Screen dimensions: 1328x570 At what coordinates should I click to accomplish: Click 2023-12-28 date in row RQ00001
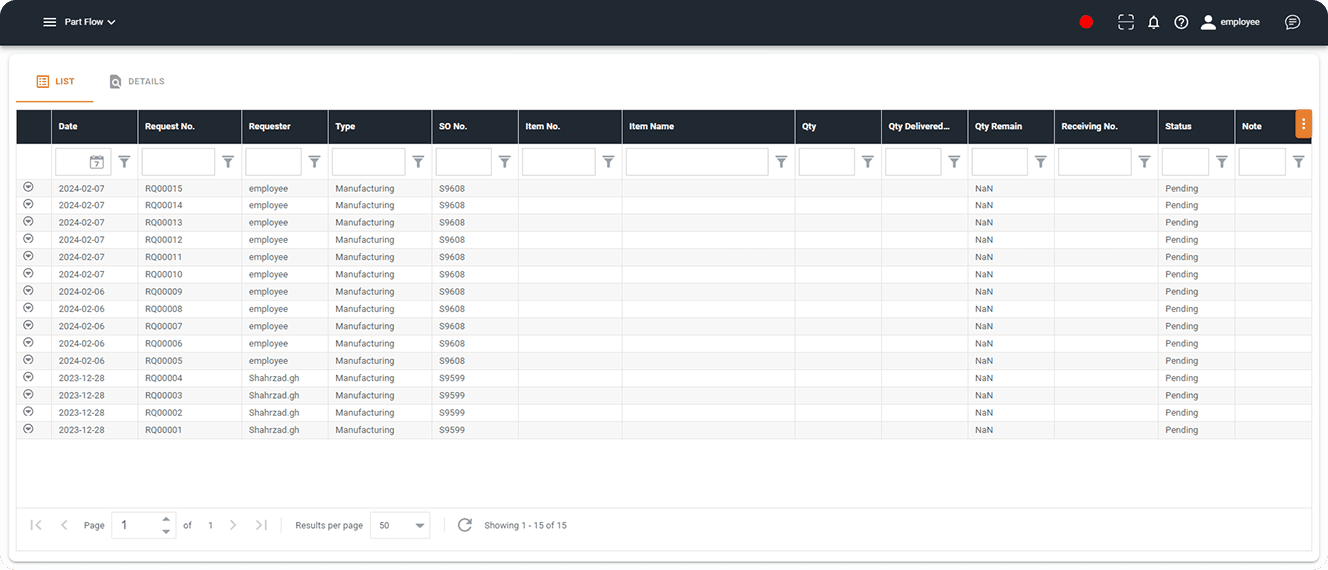[81, 430]
